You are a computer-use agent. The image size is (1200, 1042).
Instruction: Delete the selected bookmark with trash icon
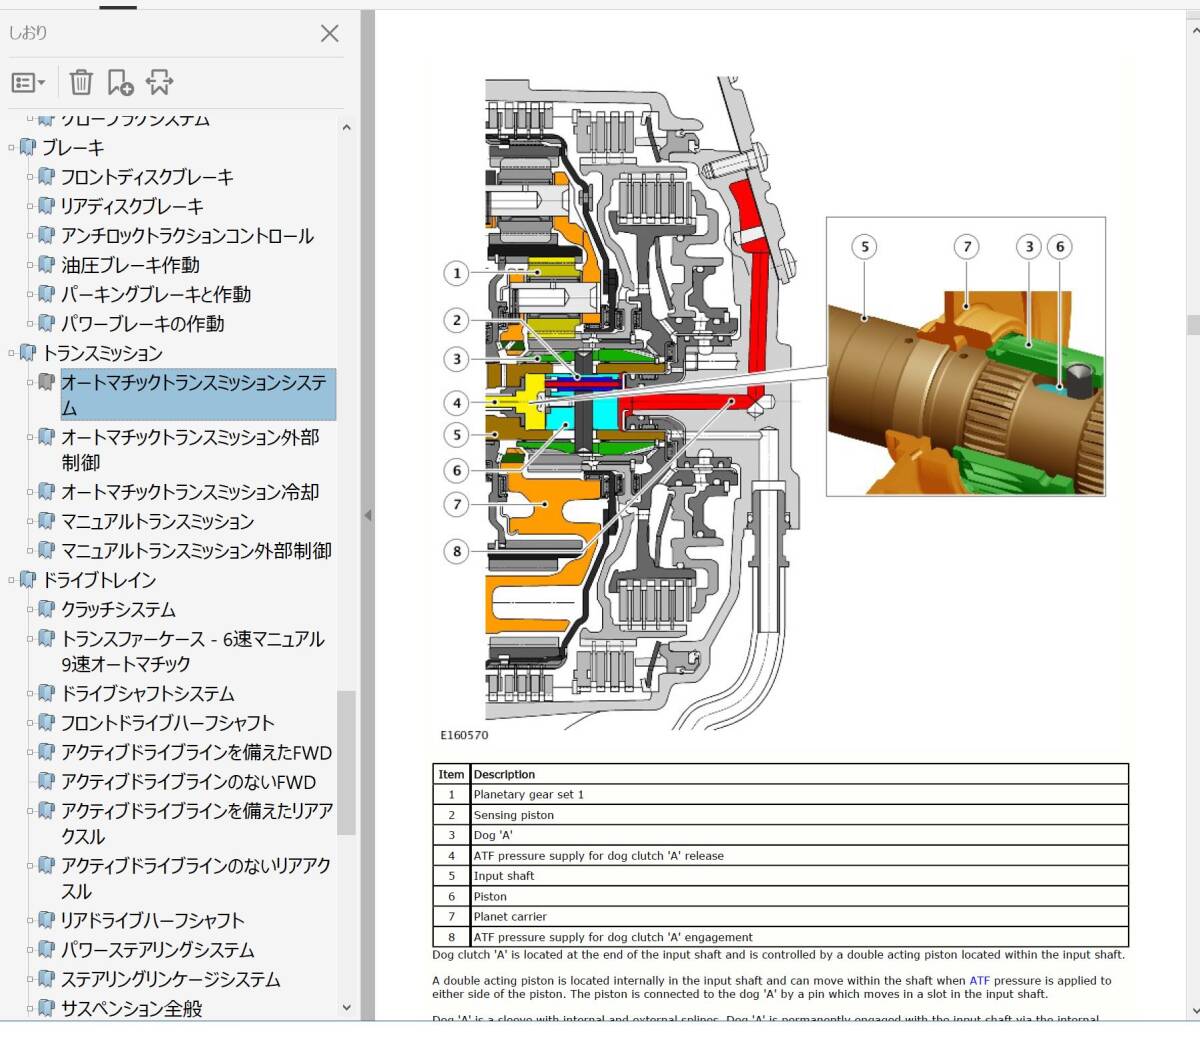pos(81,82)
